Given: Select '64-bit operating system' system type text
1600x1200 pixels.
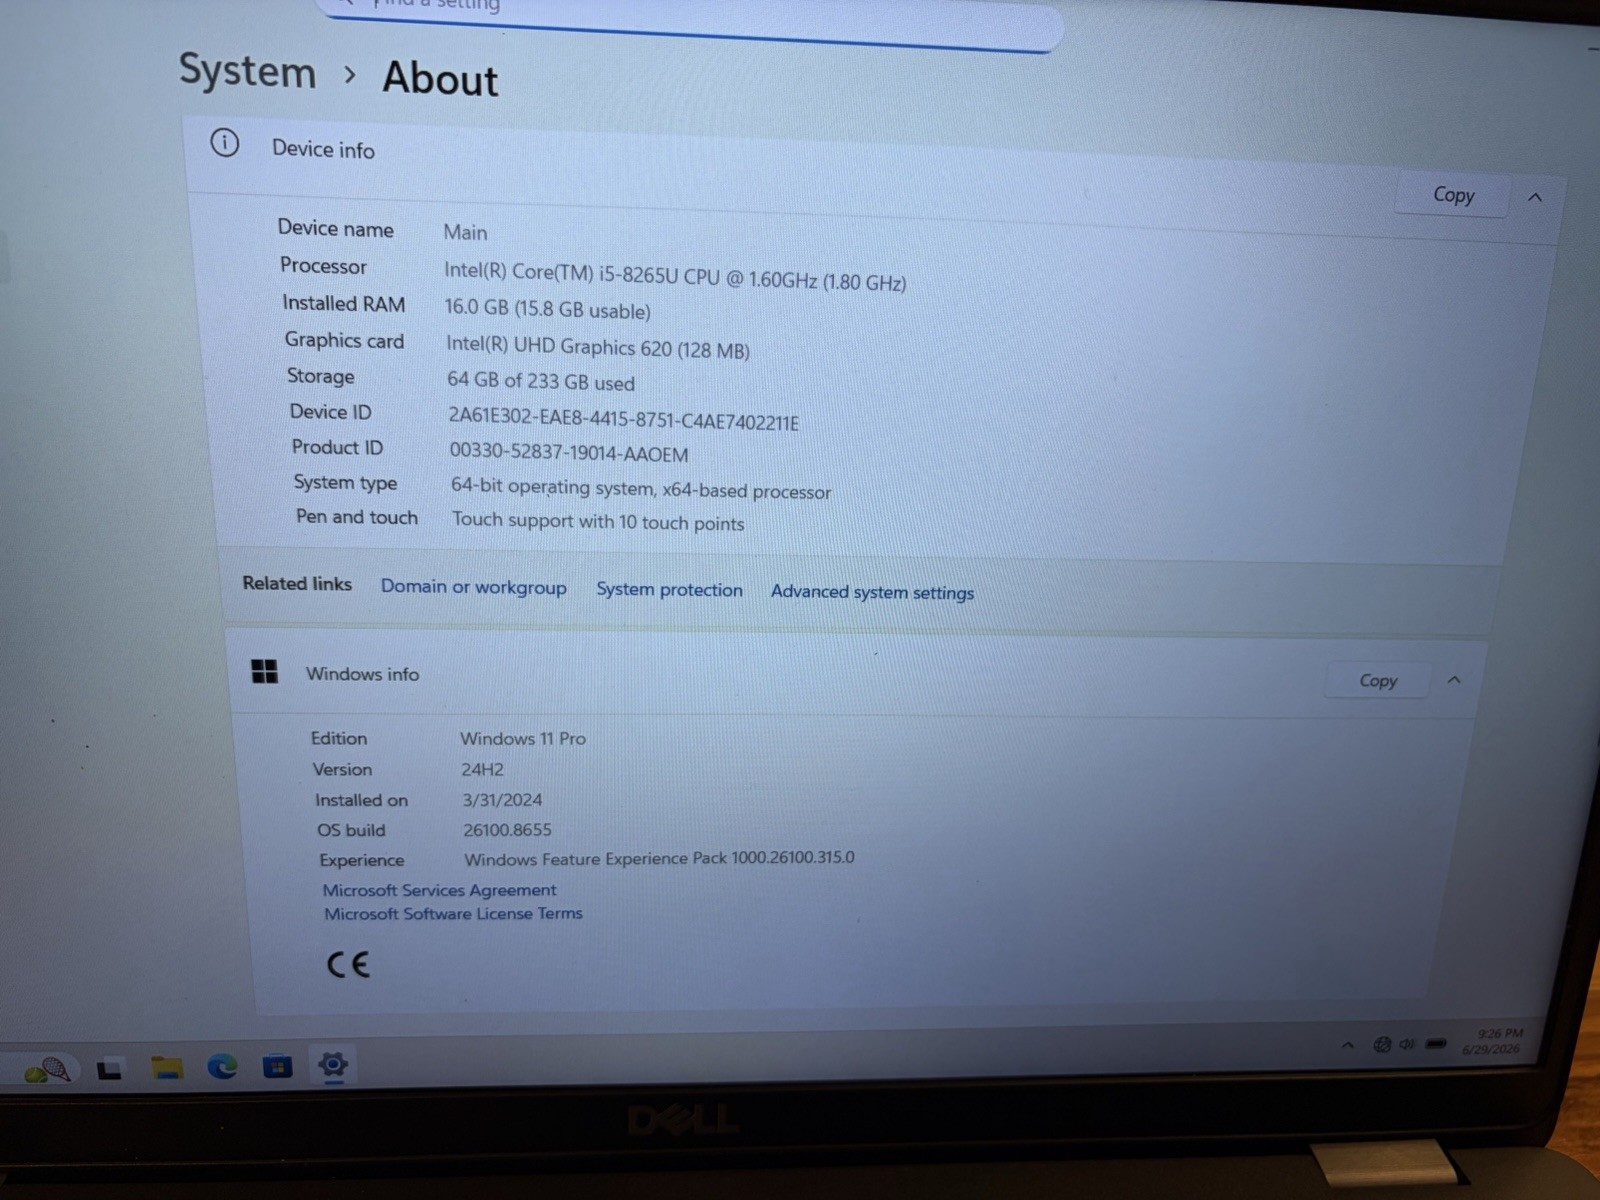Looking at the screenshot, I should pos(552,487).
